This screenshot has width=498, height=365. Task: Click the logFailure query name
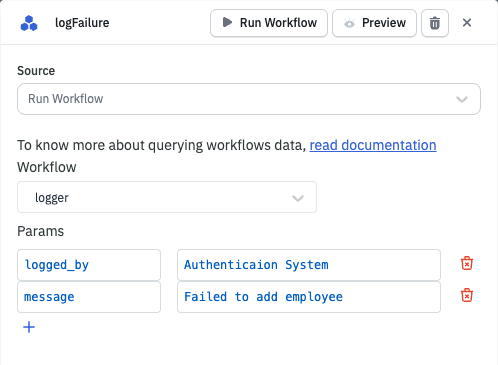[82, 23]
